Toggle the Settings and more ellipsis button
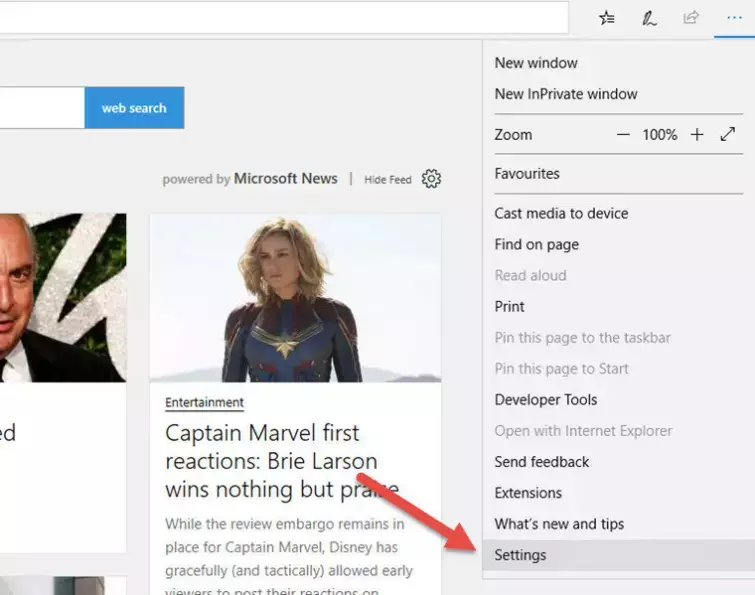Screen dimensions: 755x595 click(x=734, y=18)
